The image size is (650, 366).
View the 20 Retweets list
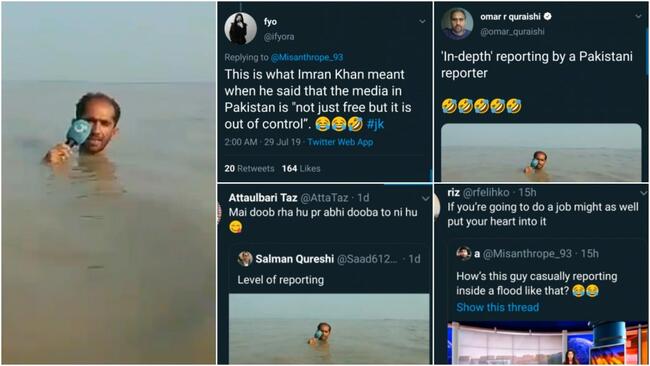point(250,169)
